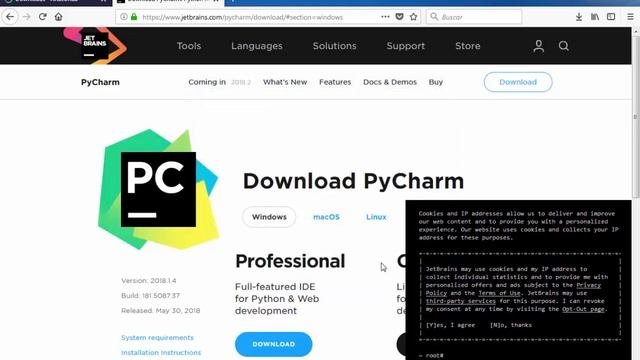
Task: Open System requirements link
Action: [157, 338]
